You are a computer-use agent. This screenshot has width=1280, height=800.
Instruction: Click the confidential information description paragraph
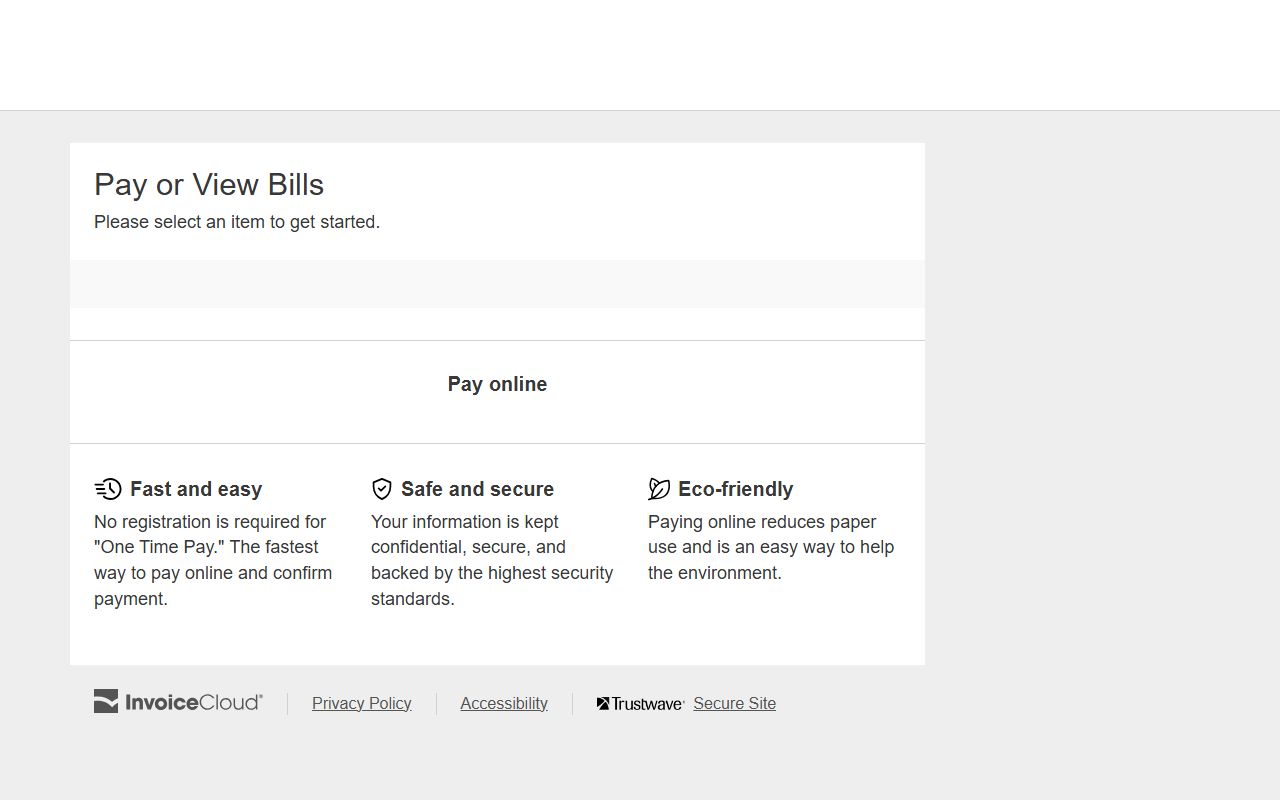491,560
